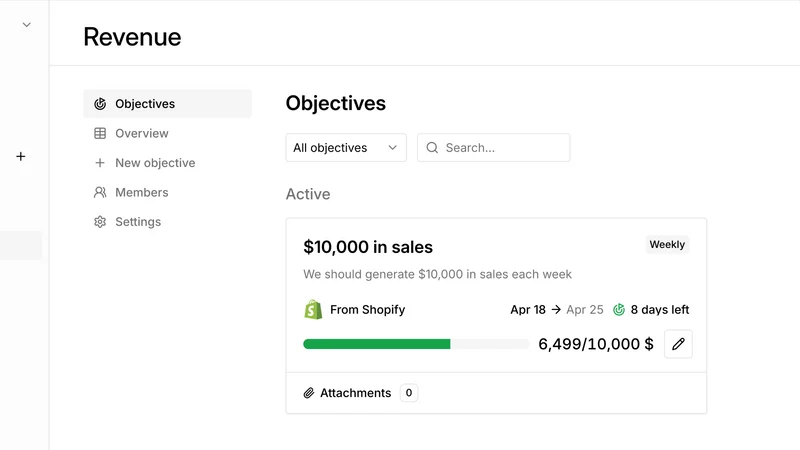
Task: Open the All objectives dropdown
Action: click(346, 147)
